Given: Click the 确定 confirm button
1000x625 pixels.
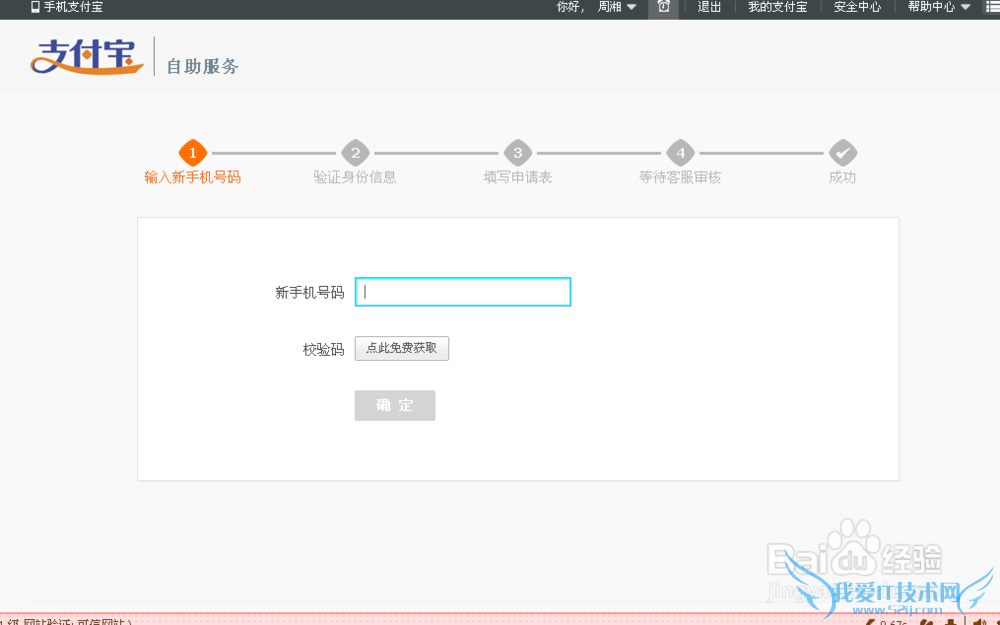Looking at the screenshot, I should [395, 406].
